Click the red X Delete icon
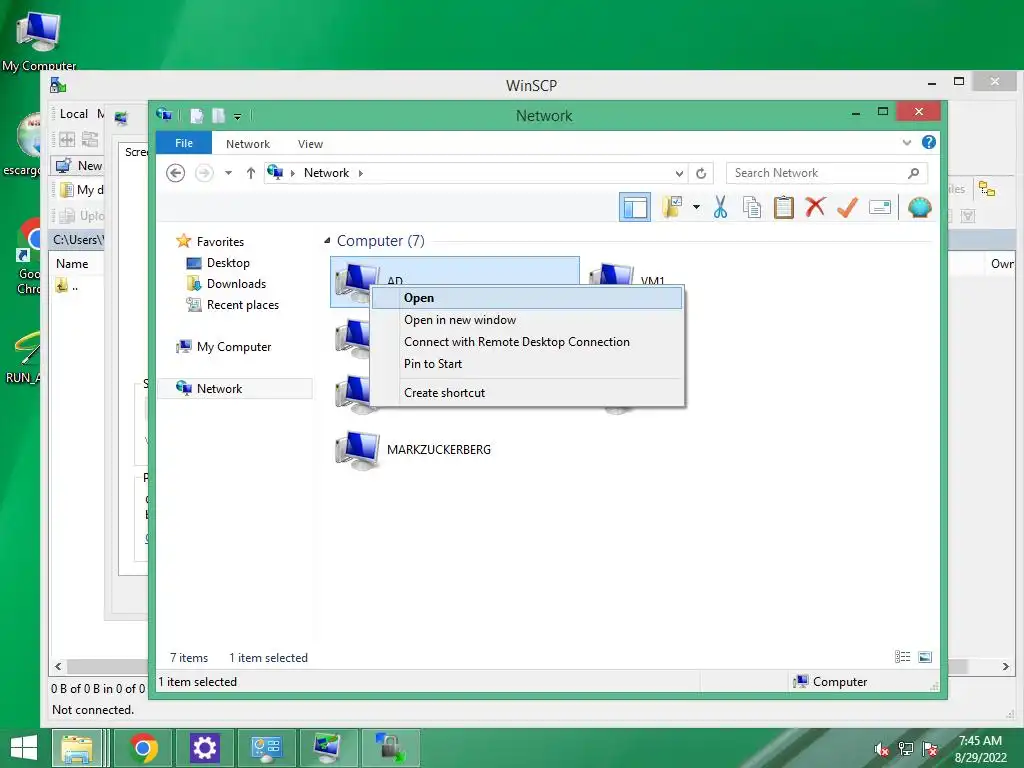 coord(815,208)
